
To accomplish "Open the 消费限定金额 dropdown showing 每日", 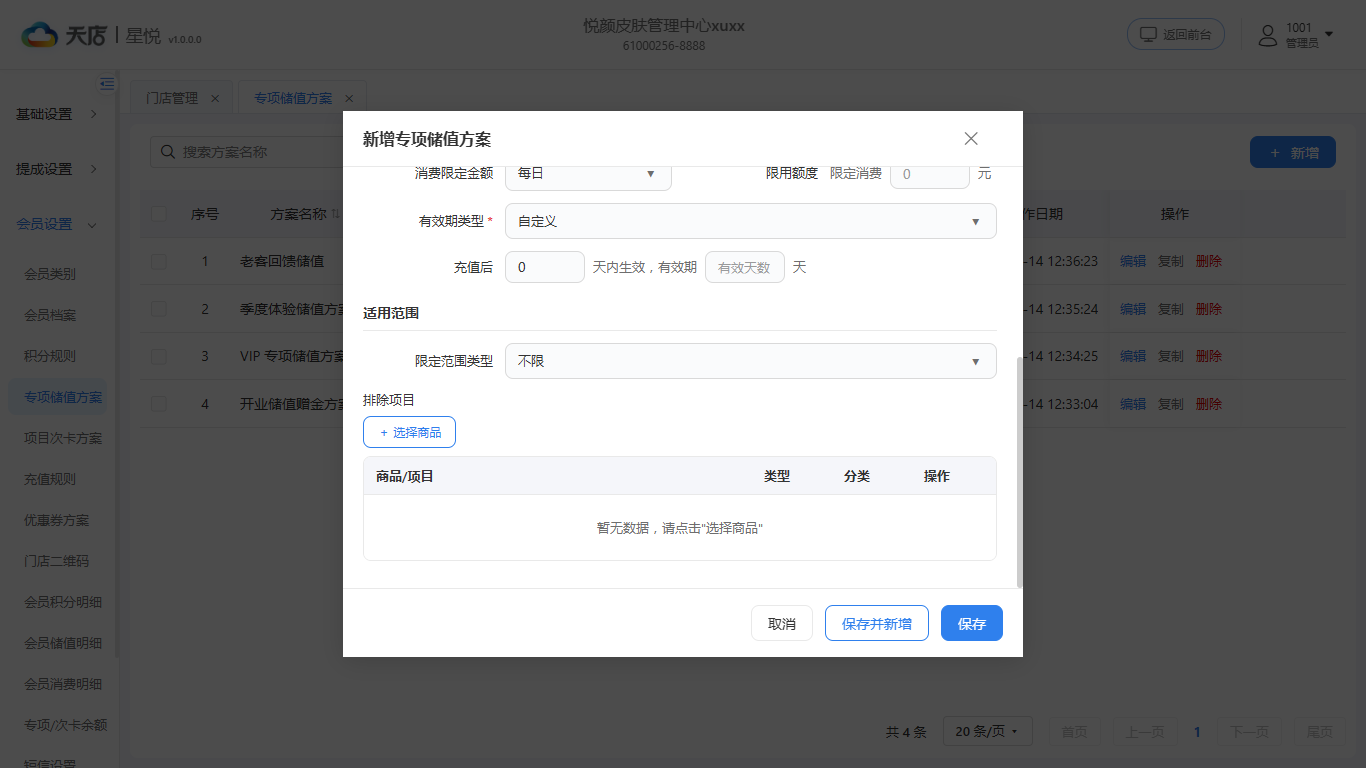I will pos(588,173).
